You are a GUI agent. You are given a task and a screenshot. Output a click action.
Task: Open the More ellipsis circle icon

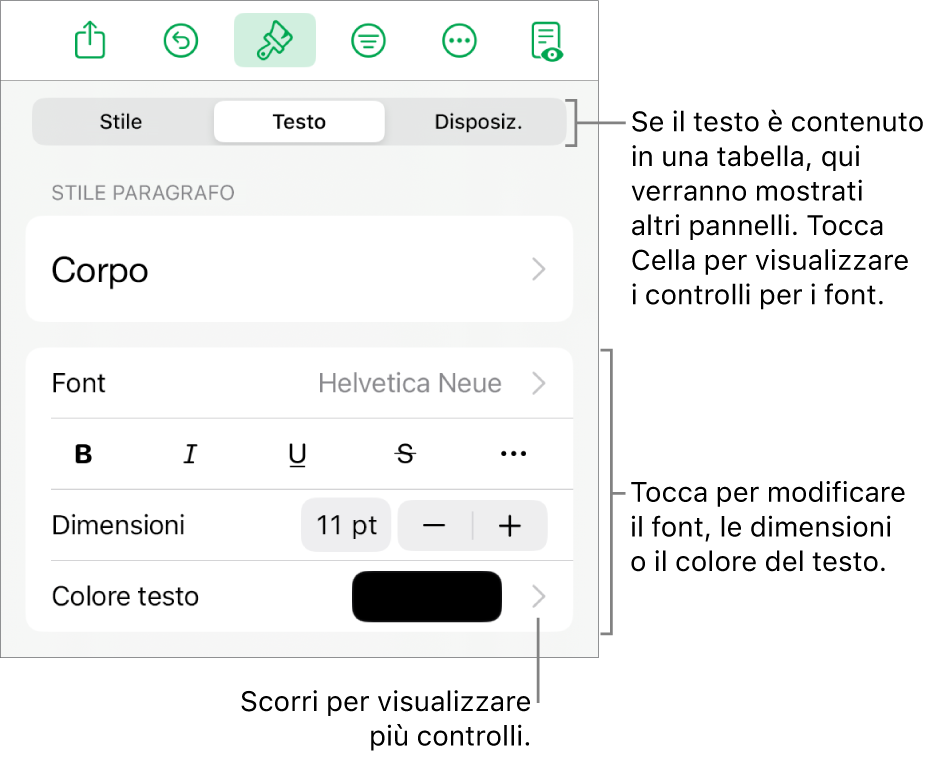point(459,41)
